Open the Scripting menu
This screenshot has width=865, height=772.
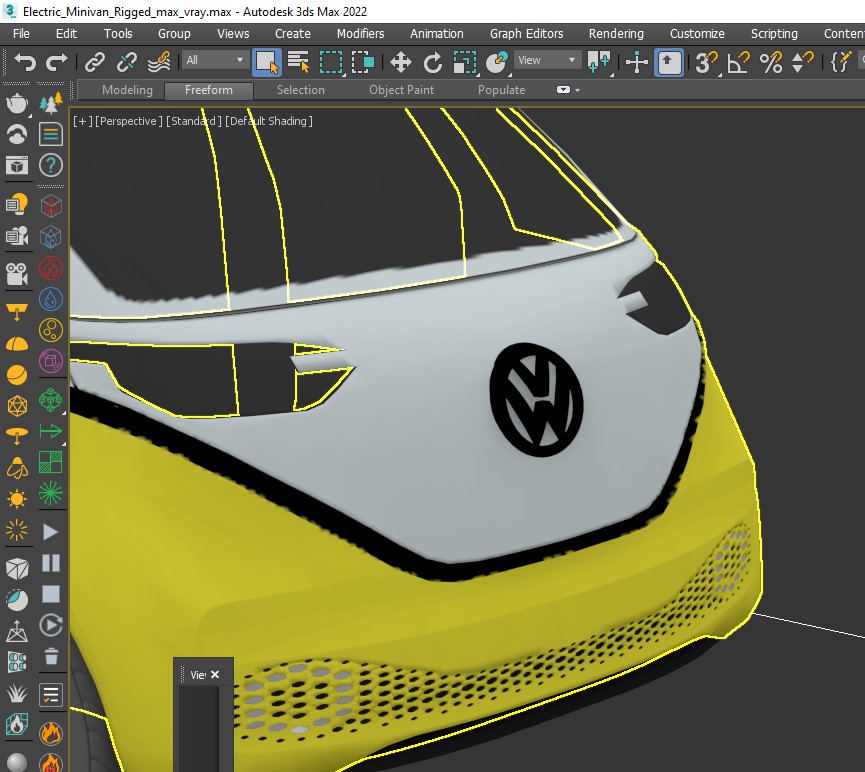(774, 34)
